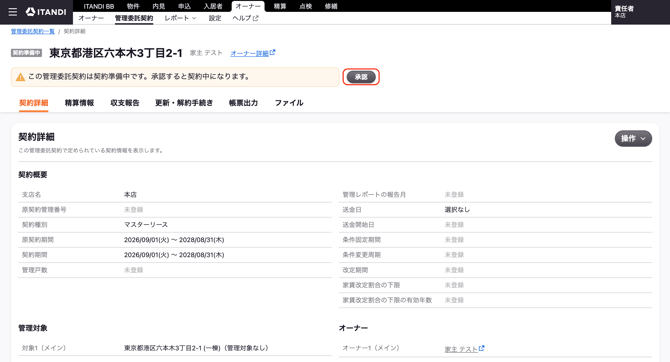Click the 管理レポートの報告月 label
Screen dimensions: 670x362
pyautogui.click(x=374, y=195)
